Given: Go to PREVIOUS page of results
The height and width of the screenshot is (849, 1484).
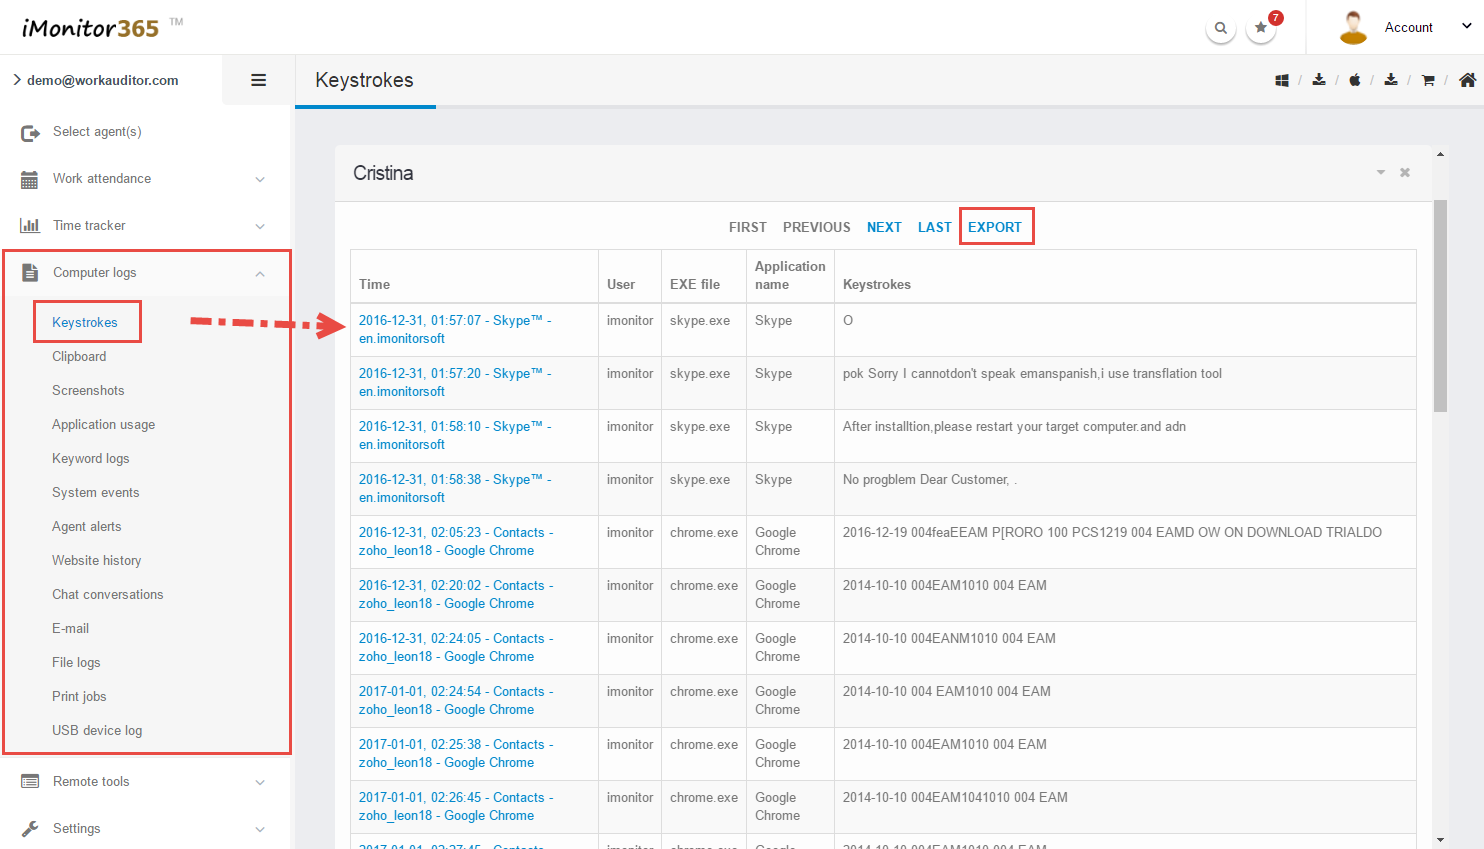Looking at the screenshot, I should coord(817,227).
